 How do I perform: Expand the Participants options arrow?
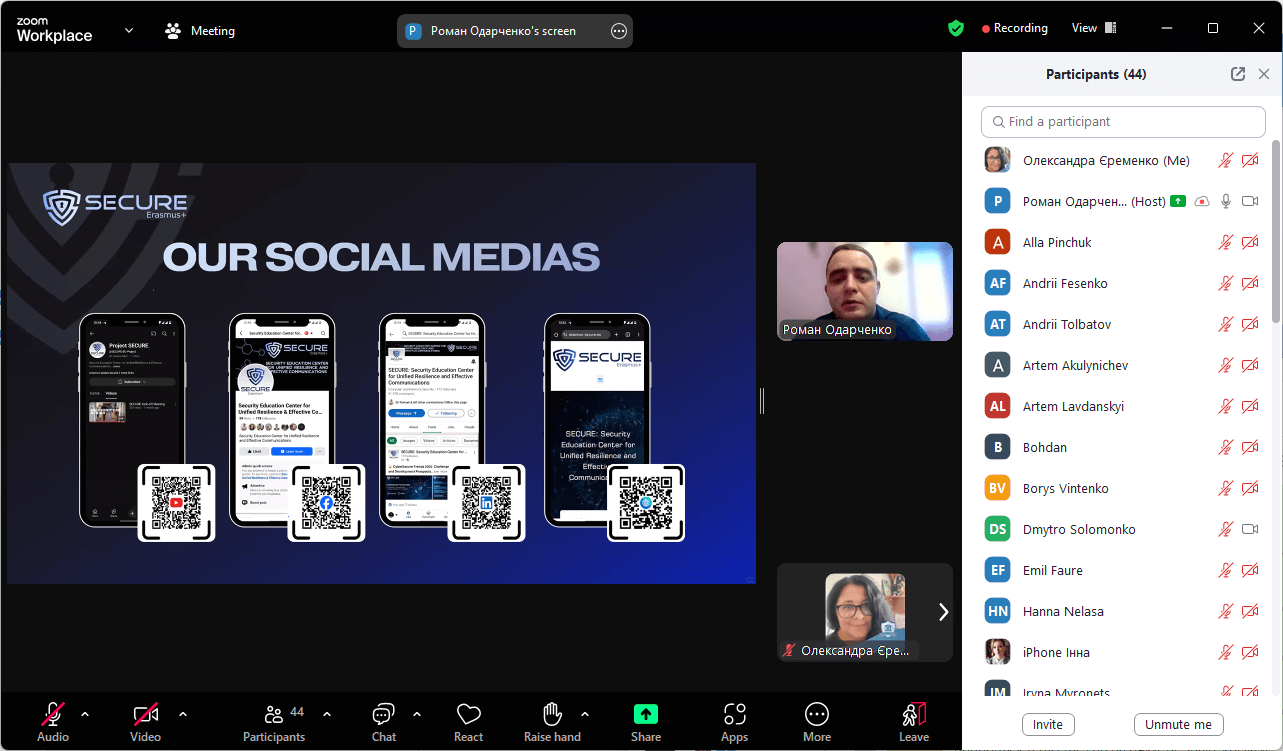(326, 714)
